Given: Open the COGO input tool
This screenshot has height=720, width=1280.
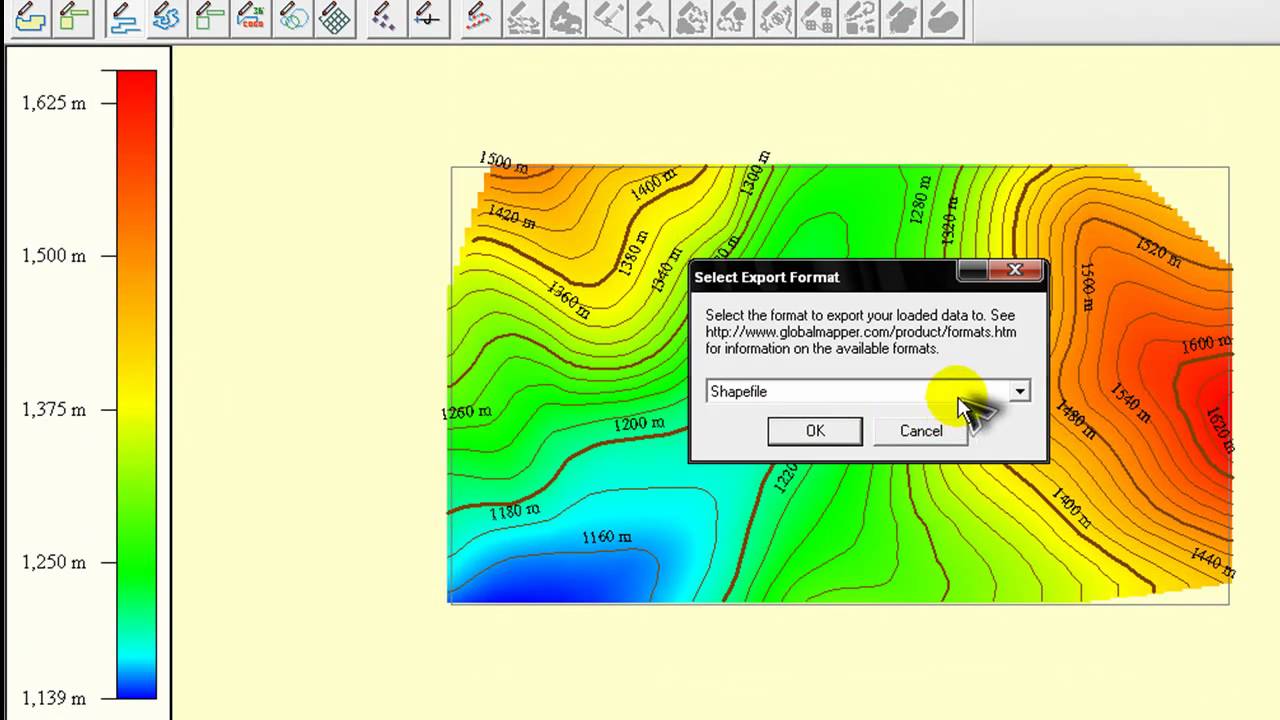Looking at the screenshot, I should click(x=251, y=17).
